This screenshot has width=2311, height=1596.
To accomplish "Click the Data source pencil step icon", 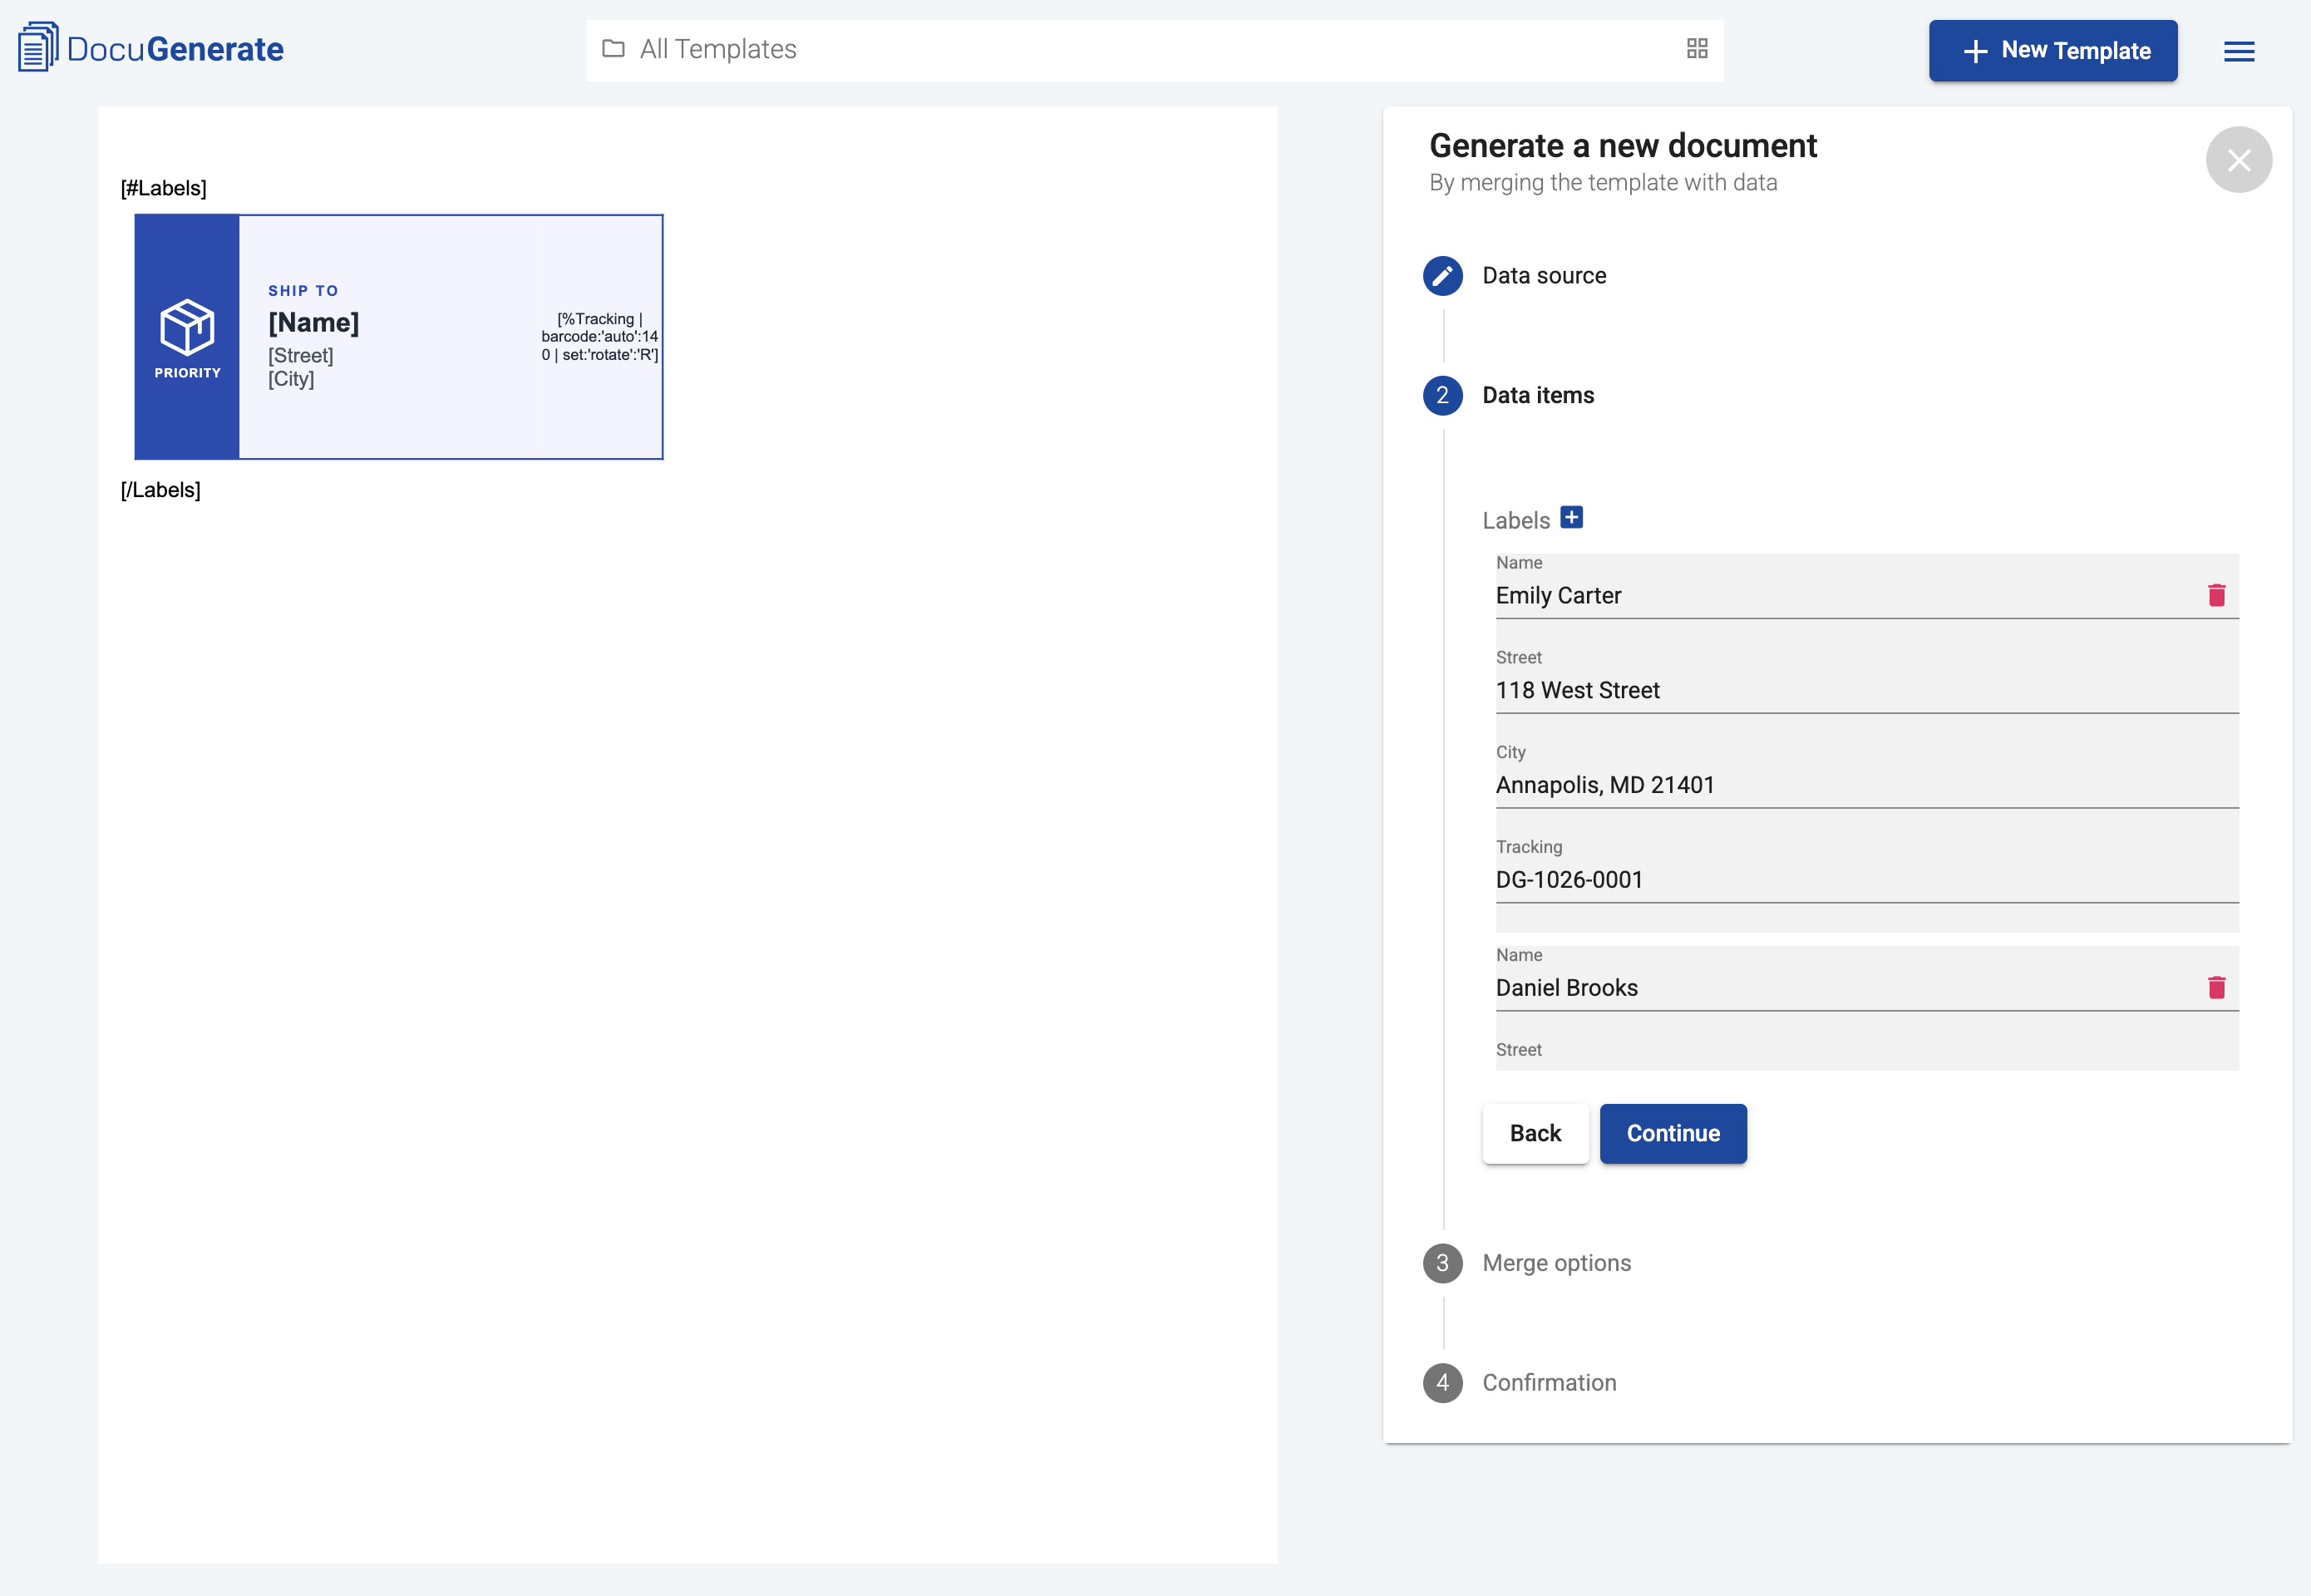I will [1442, 276].
